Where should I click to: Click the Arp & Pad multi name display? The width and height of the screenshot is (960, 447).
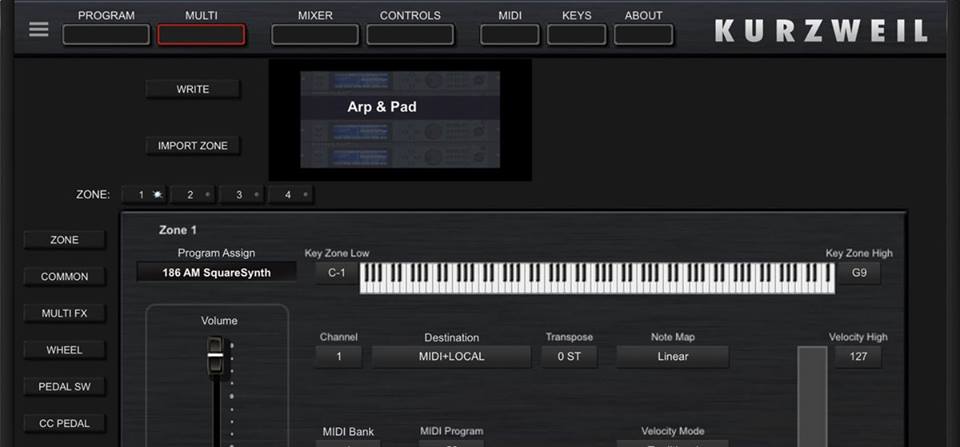400,107
